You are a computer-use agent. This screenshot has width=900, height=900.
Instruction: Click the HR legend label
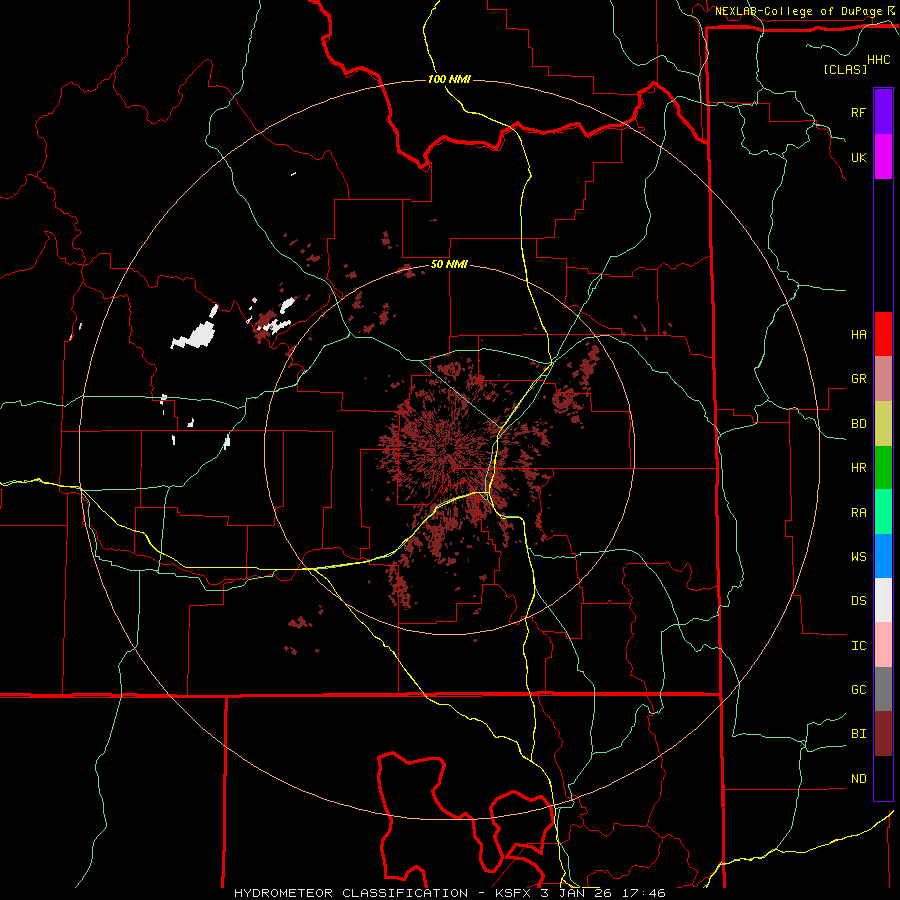pyautogui.click(x=858, y=468)
